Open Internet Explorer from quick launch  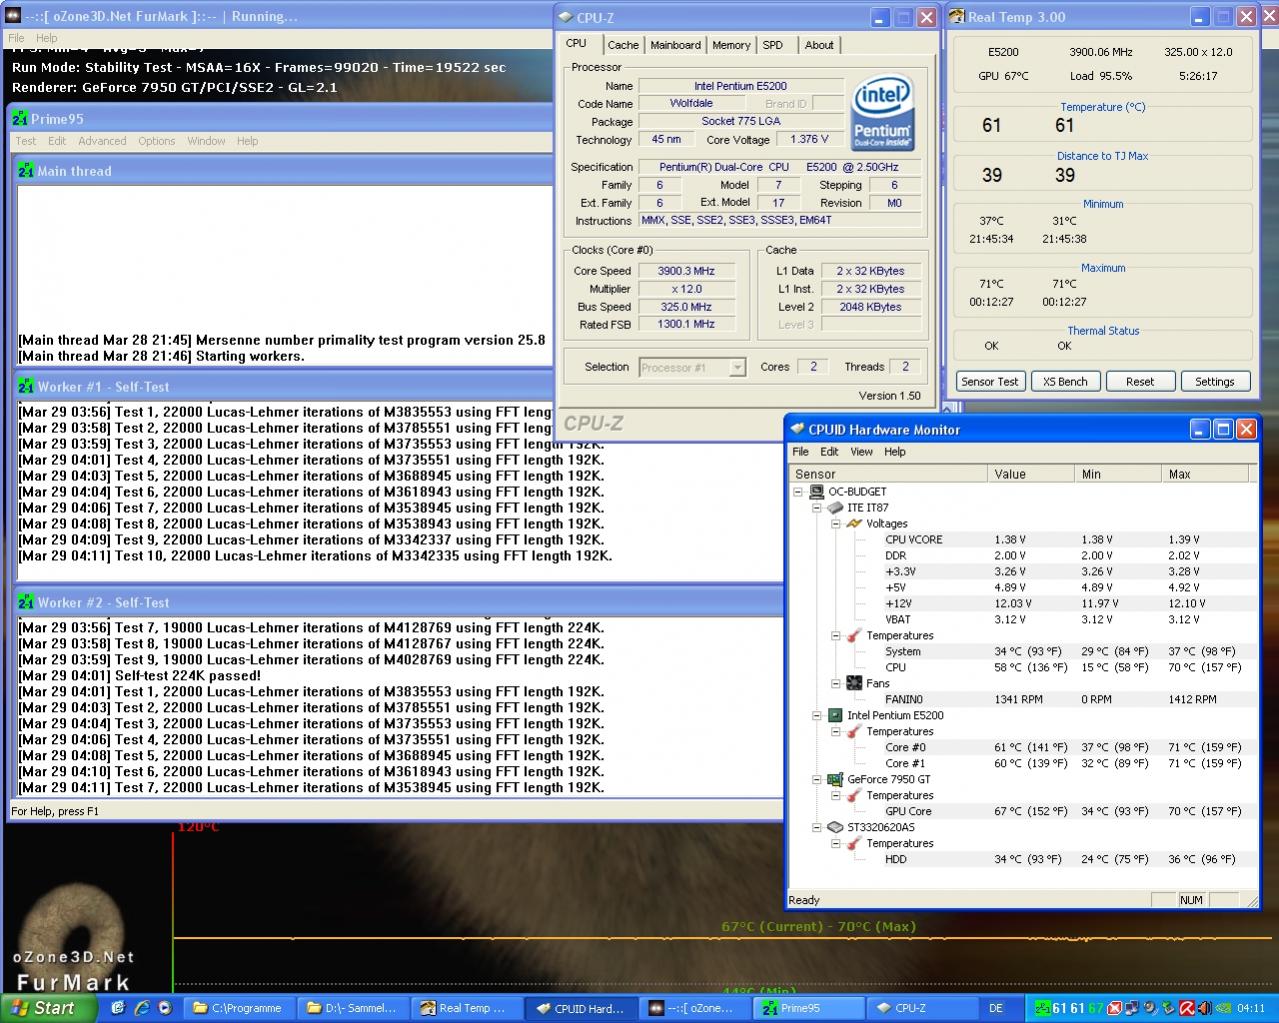click(x=141, y=1008)
